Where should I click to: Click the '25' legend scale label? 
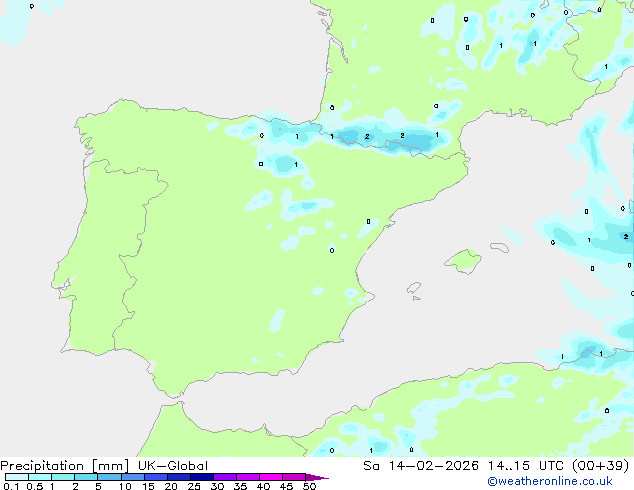tap(194, 486)
